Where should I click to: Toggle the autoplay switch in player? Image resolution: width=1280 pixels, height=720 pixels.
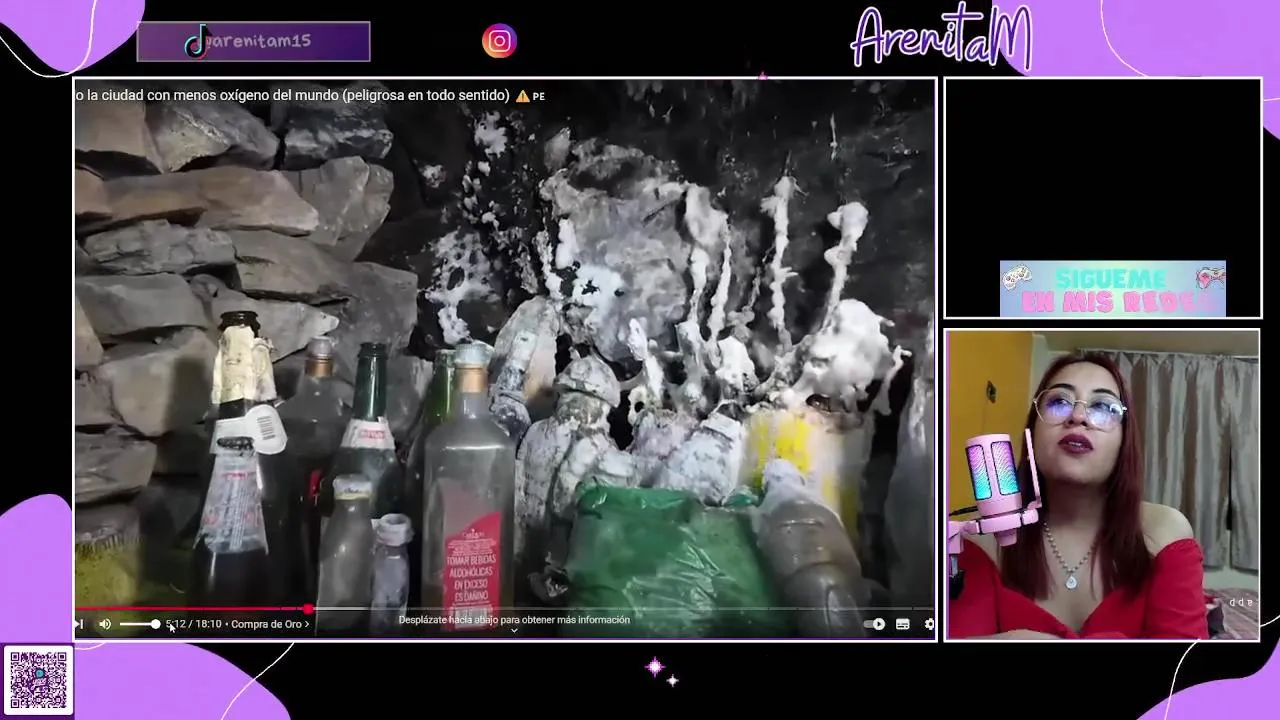[874, 624]
